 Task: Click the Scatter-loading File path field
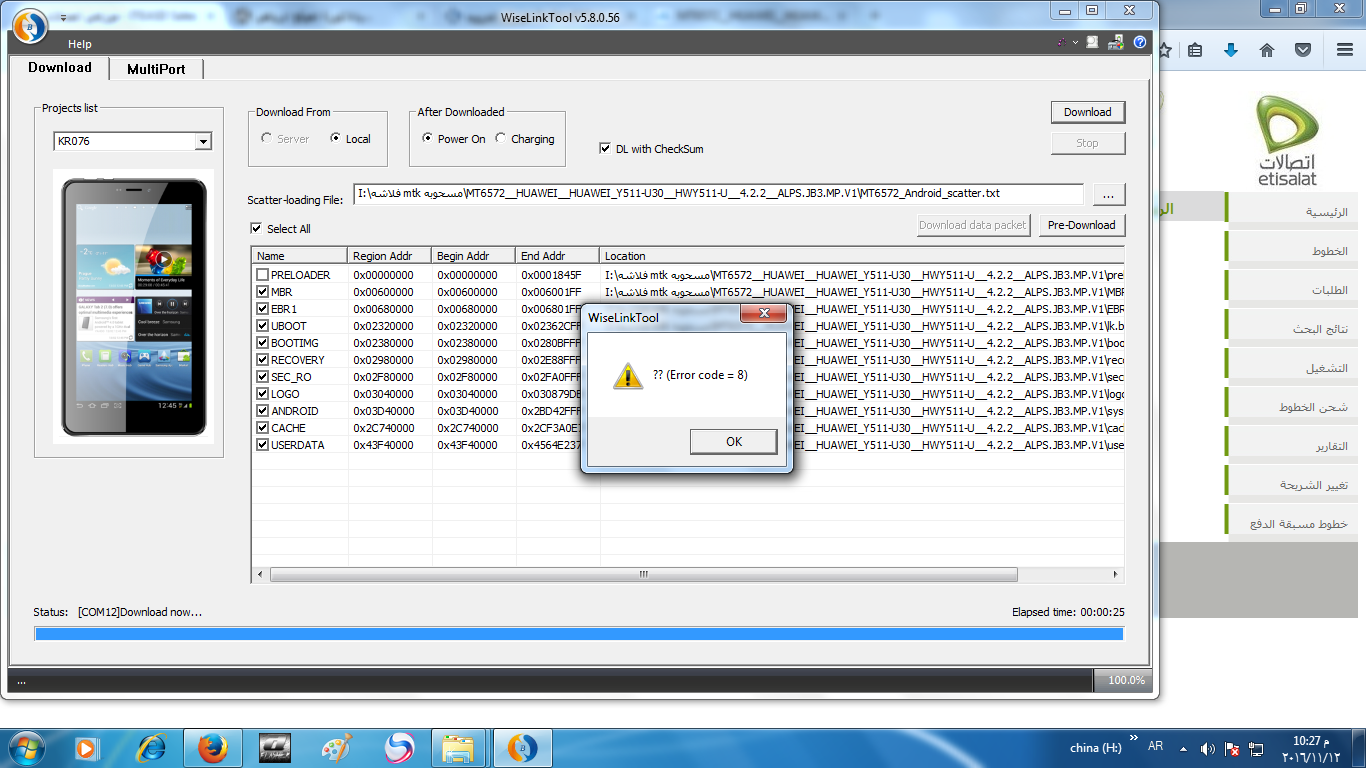pos(718,194)
